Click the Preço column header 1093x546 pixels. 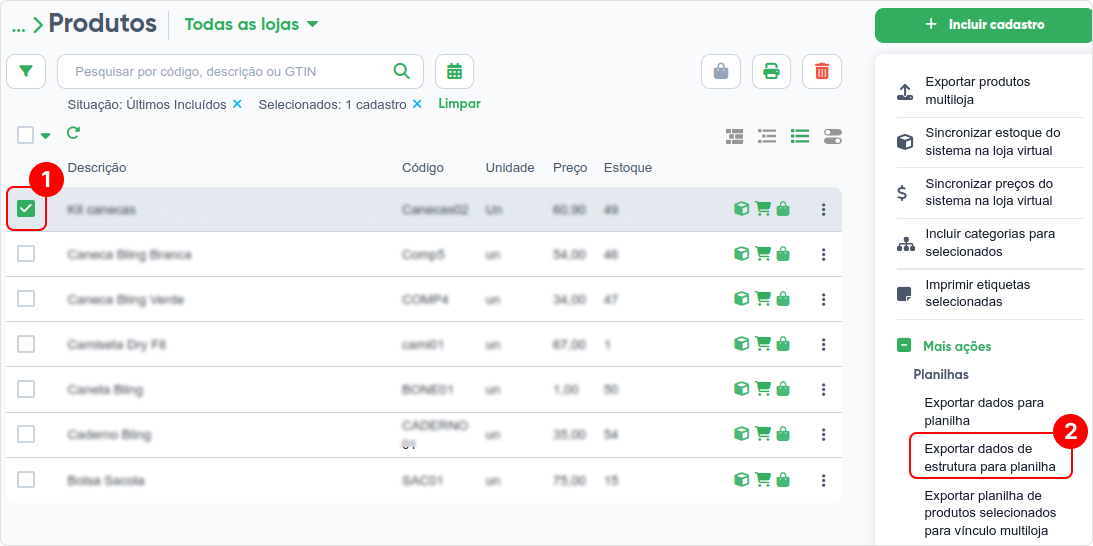pos(570,168)
